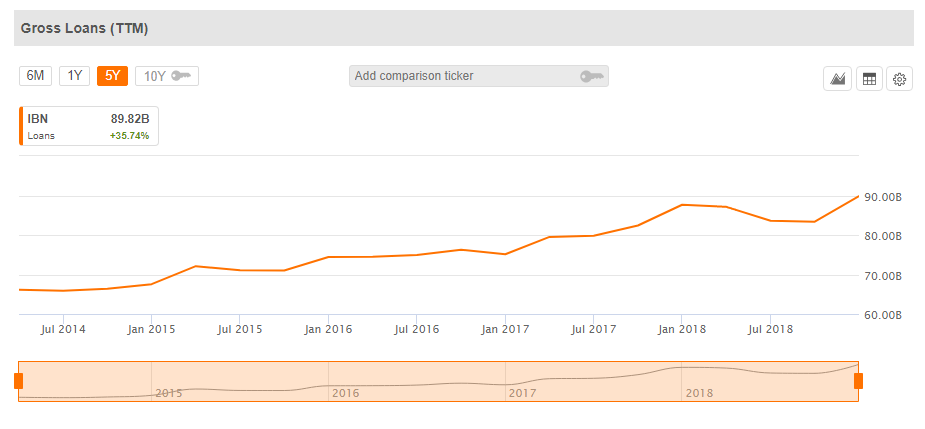Click 2016 in the range navigator
925x429 pixels.
(x=346, y=393)
